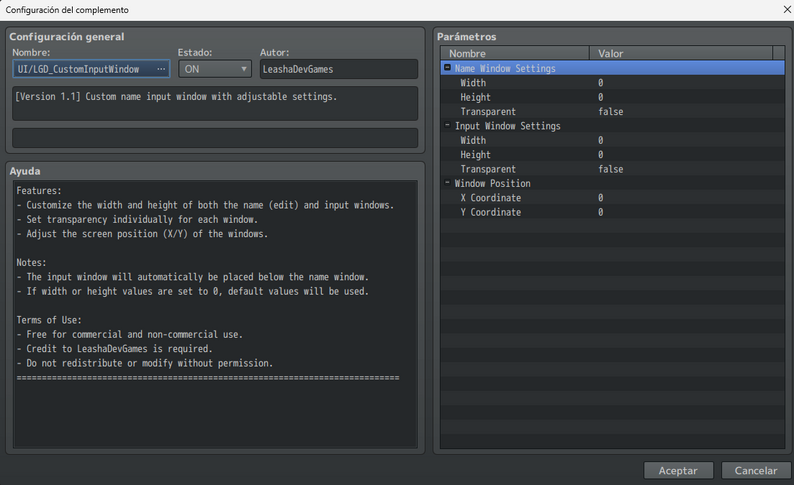Collapse the Input Window Settings group
Viewport: 794px width, 485px height.
click(448, 125)
